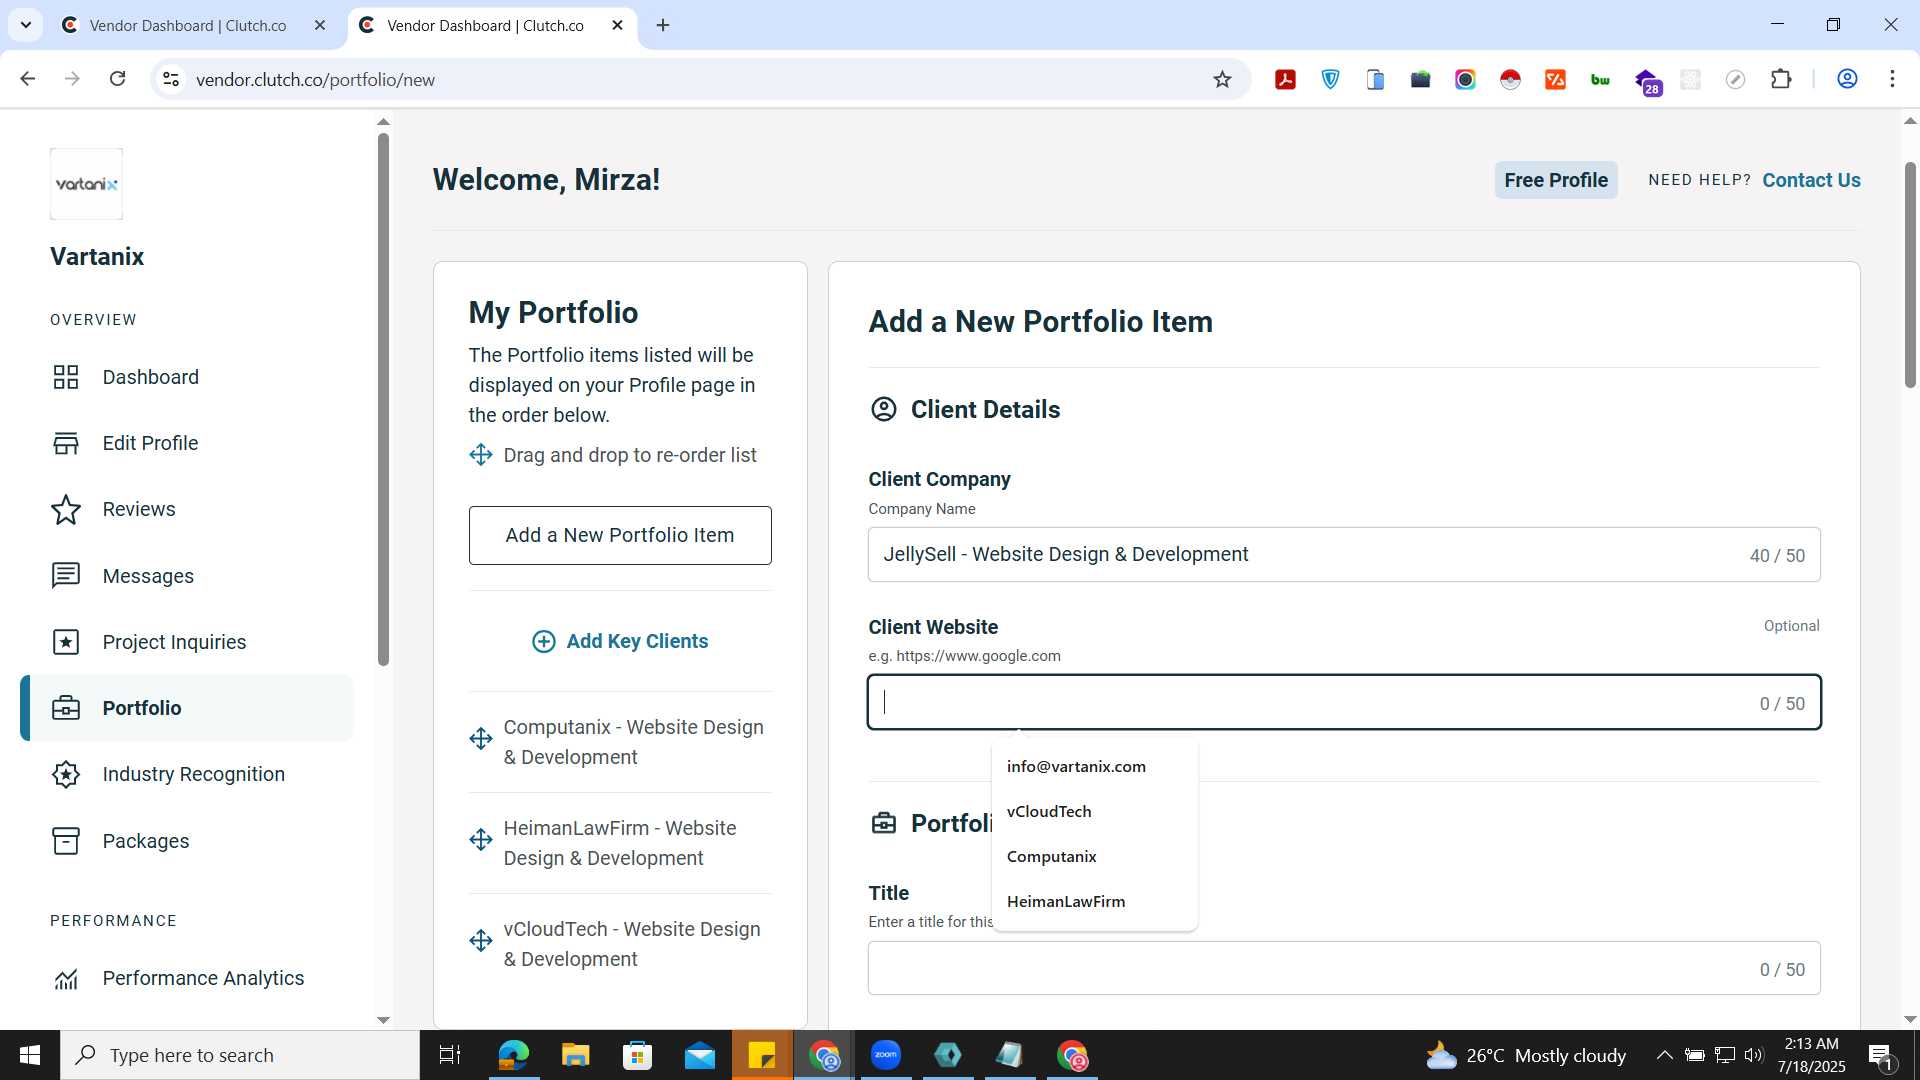Open Task View on the taskbar

(x=450, y=1055)
